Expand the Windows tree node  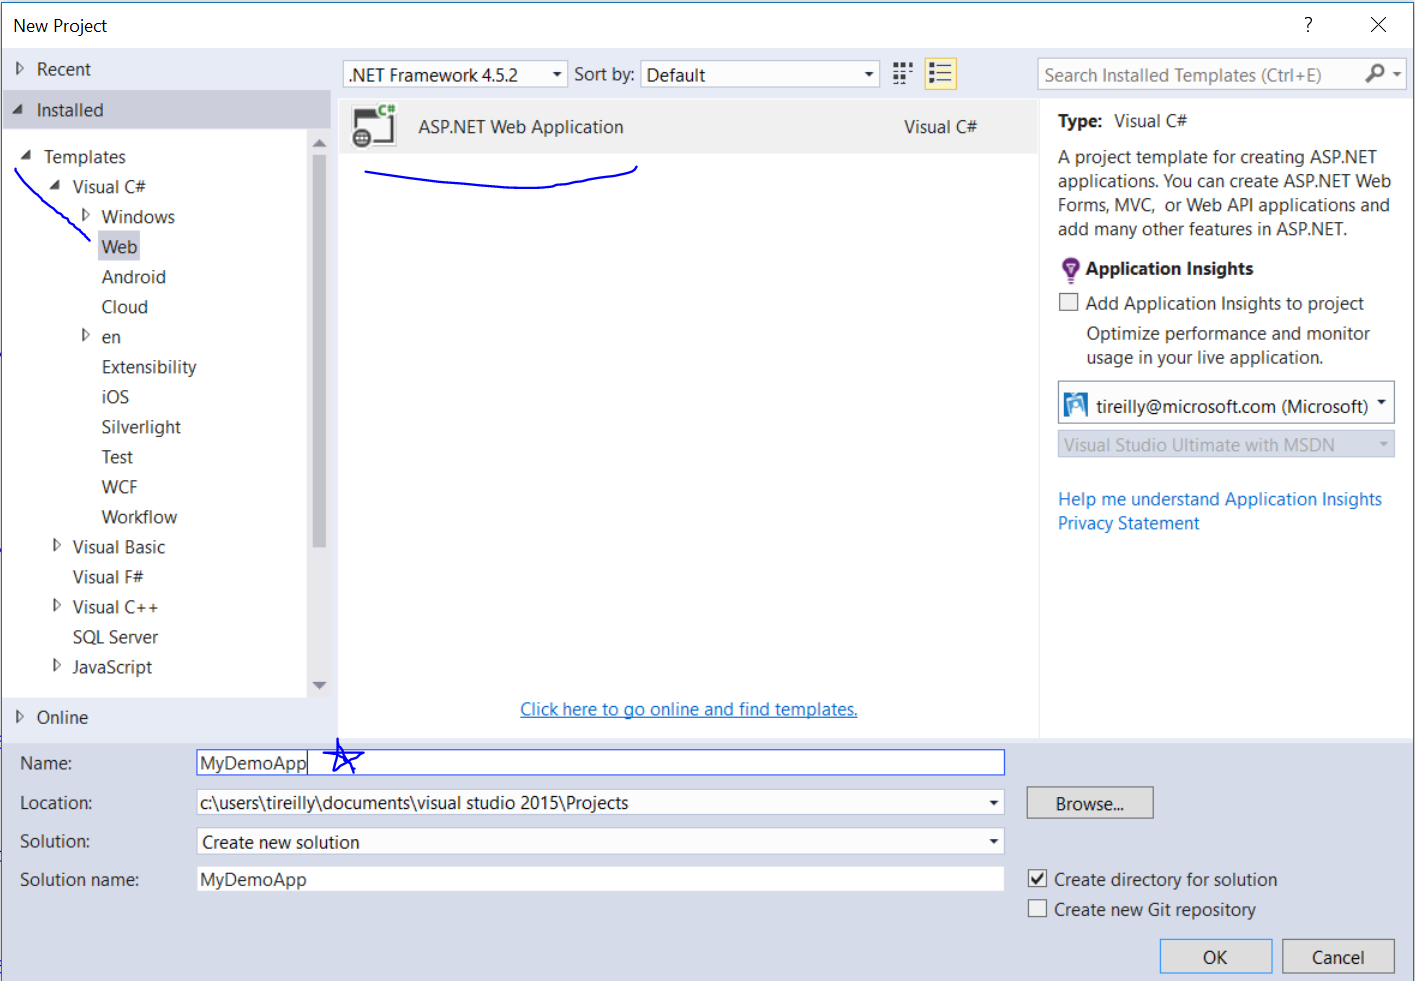point(86,215)
